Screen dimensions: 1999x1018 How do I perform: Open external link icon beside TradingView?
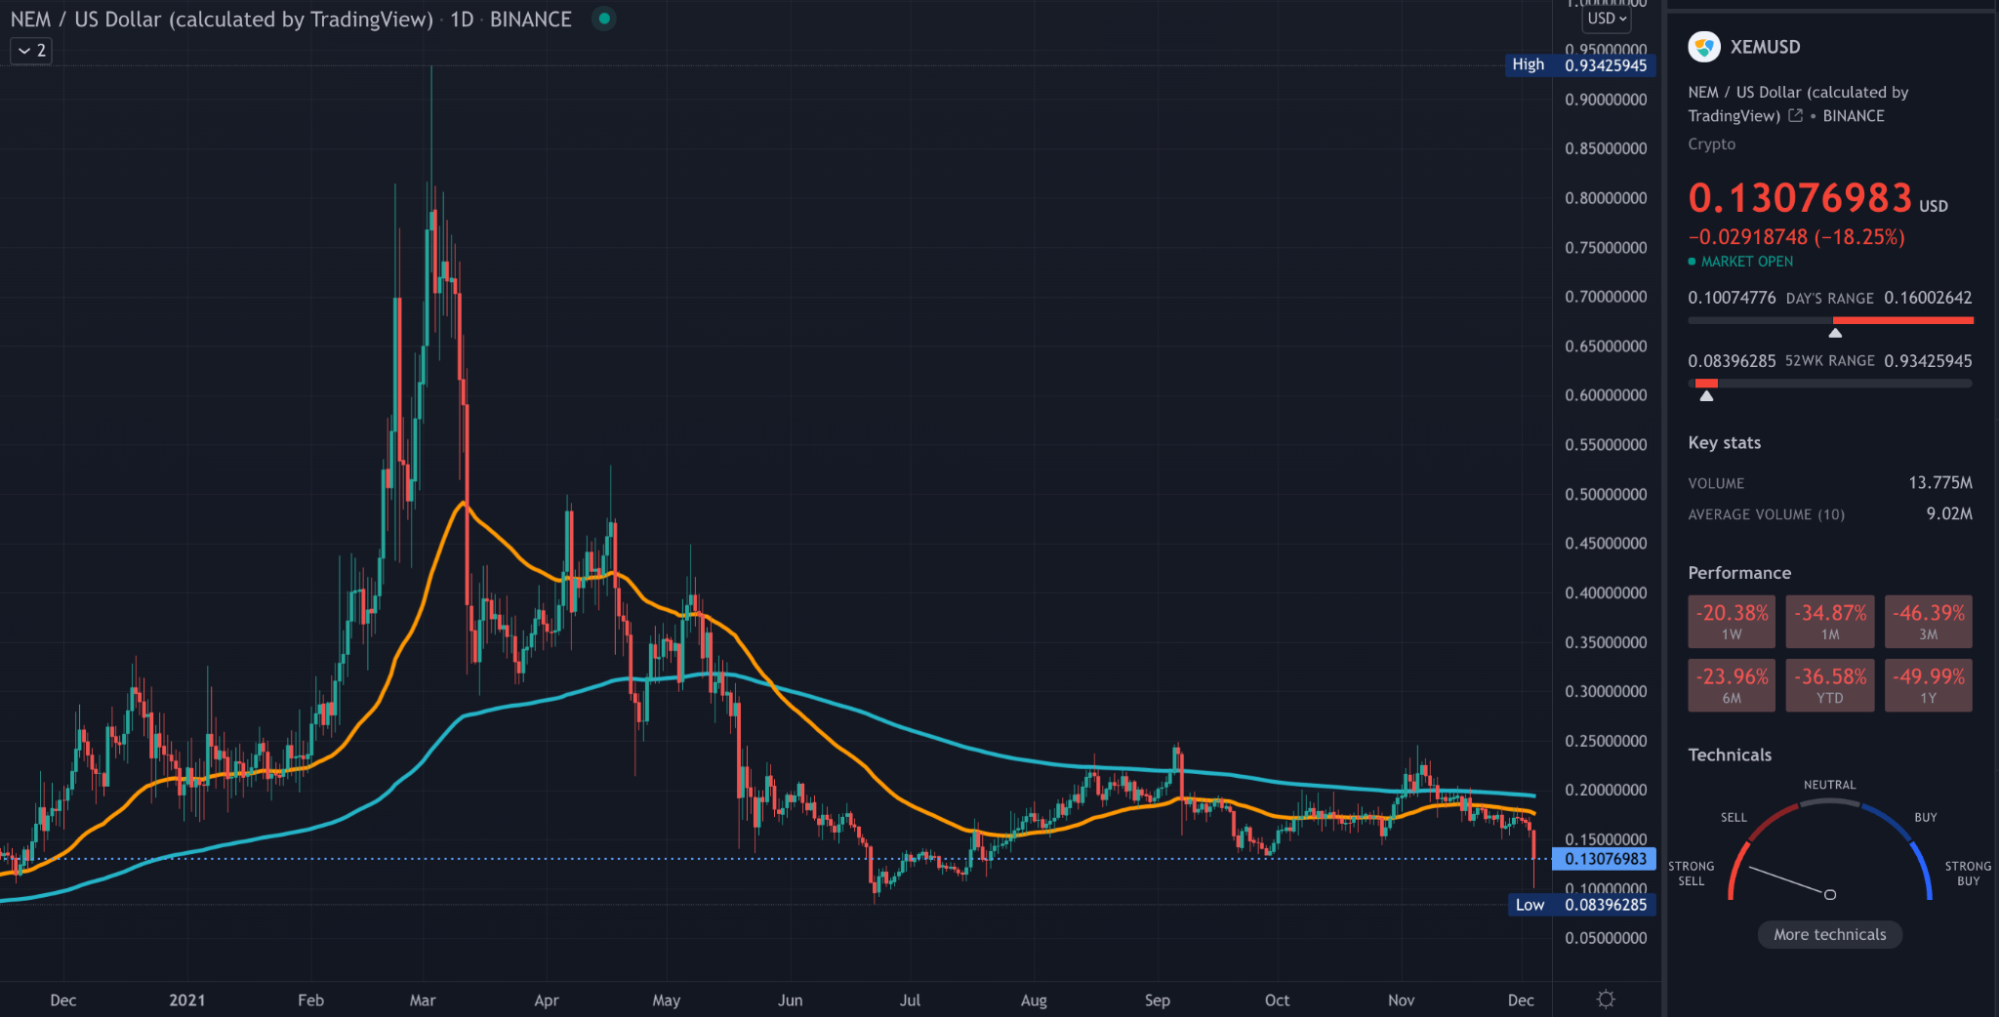click(x=1795, y=116)
